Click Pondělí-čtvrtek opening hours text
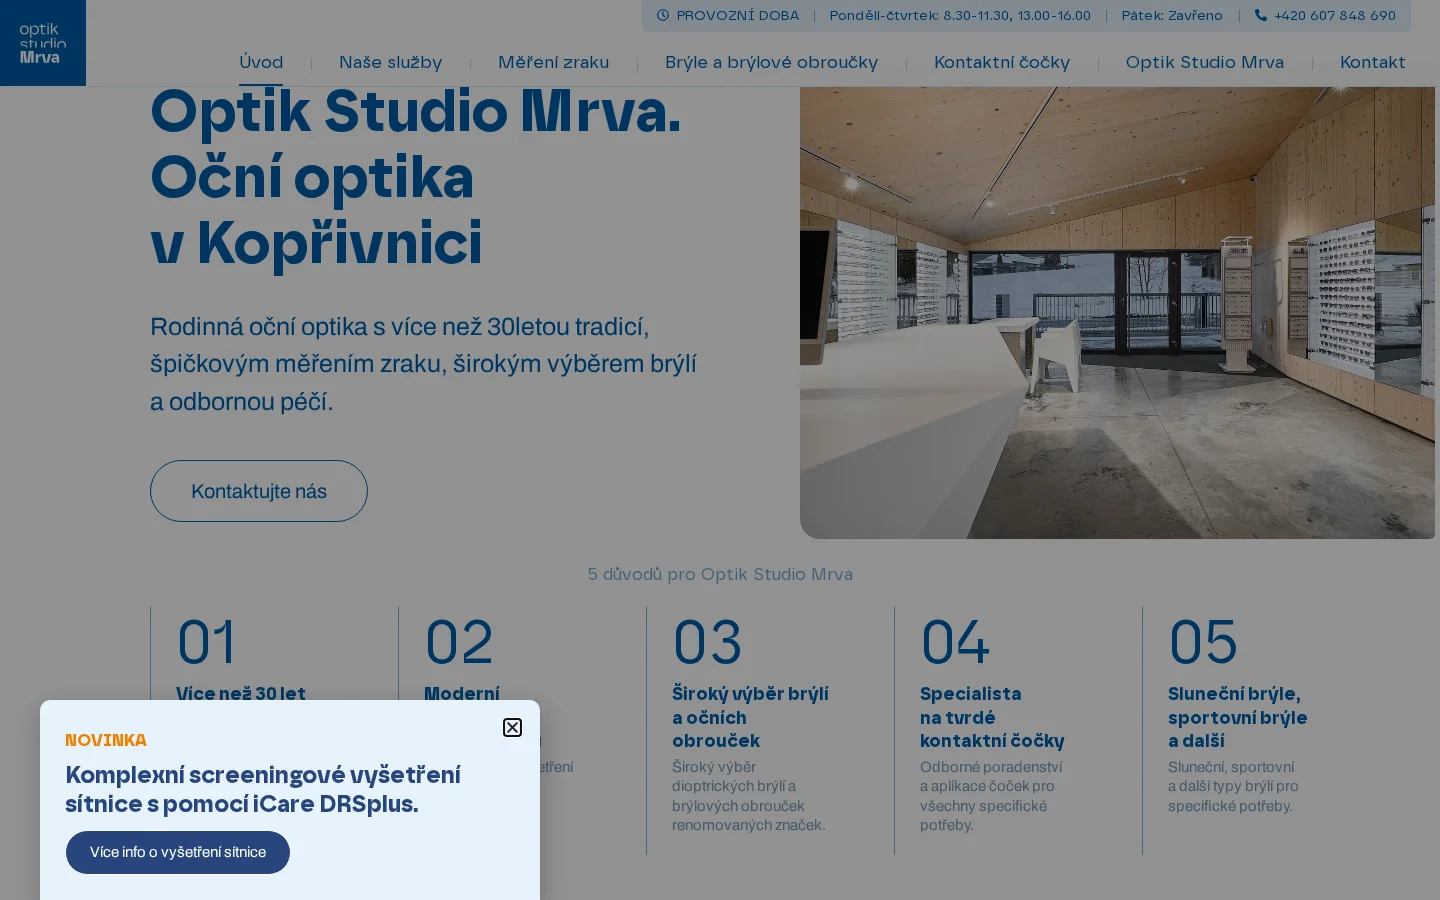 pos(960,15)
